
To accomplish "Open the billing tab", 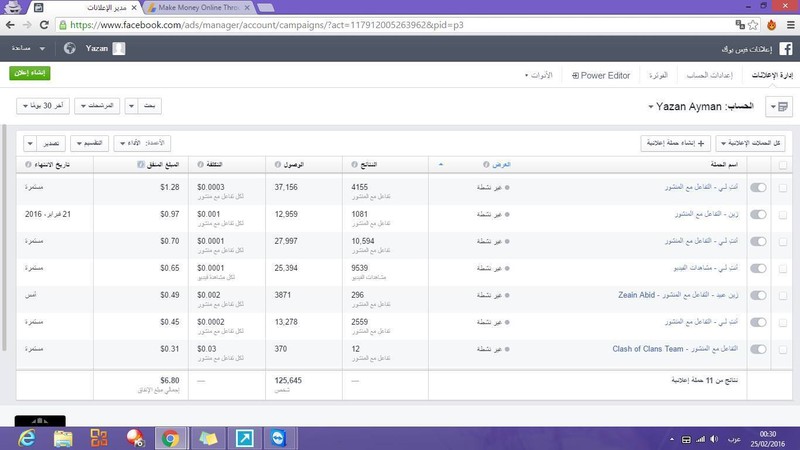I will pyautogui.click(x=658, y=76).
